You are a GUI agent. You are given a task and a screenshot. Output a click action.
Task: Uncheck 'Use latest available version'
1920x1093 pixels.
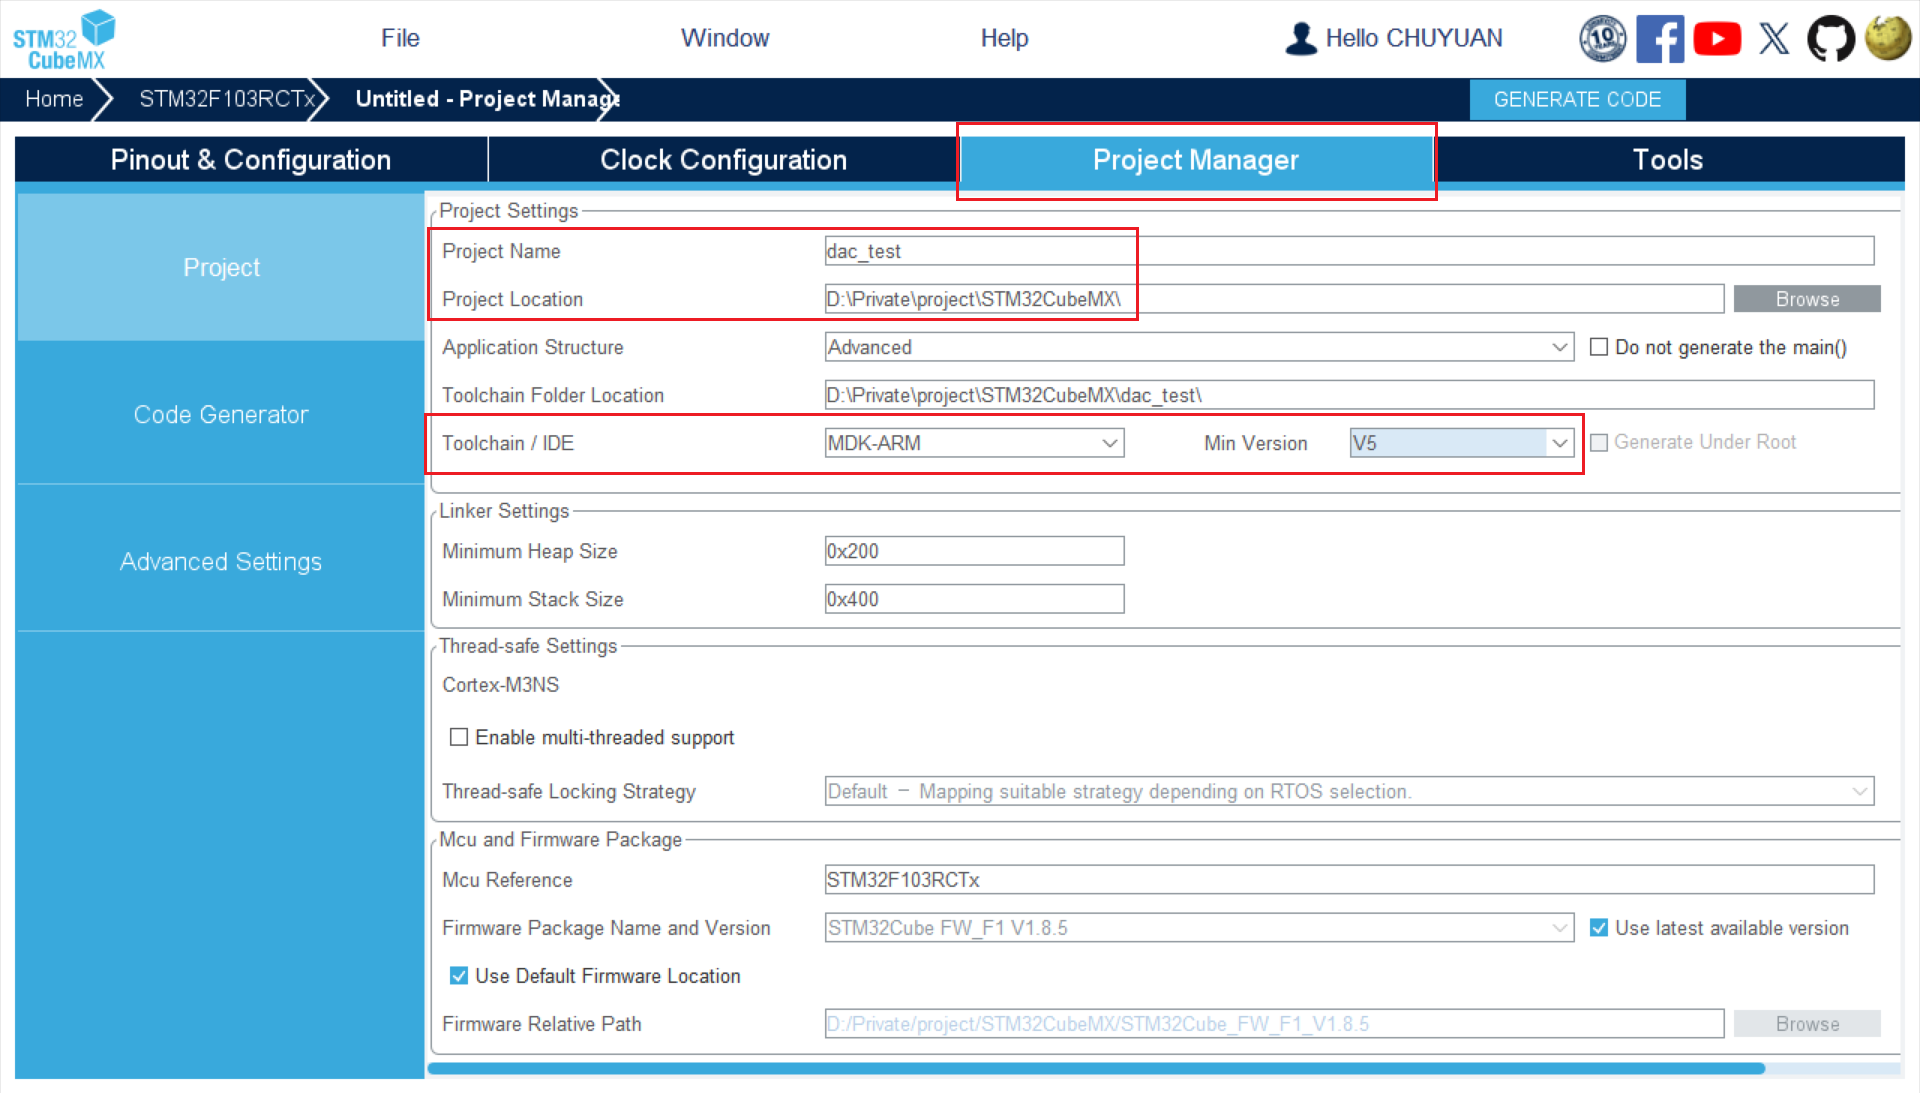point(1599,928)
